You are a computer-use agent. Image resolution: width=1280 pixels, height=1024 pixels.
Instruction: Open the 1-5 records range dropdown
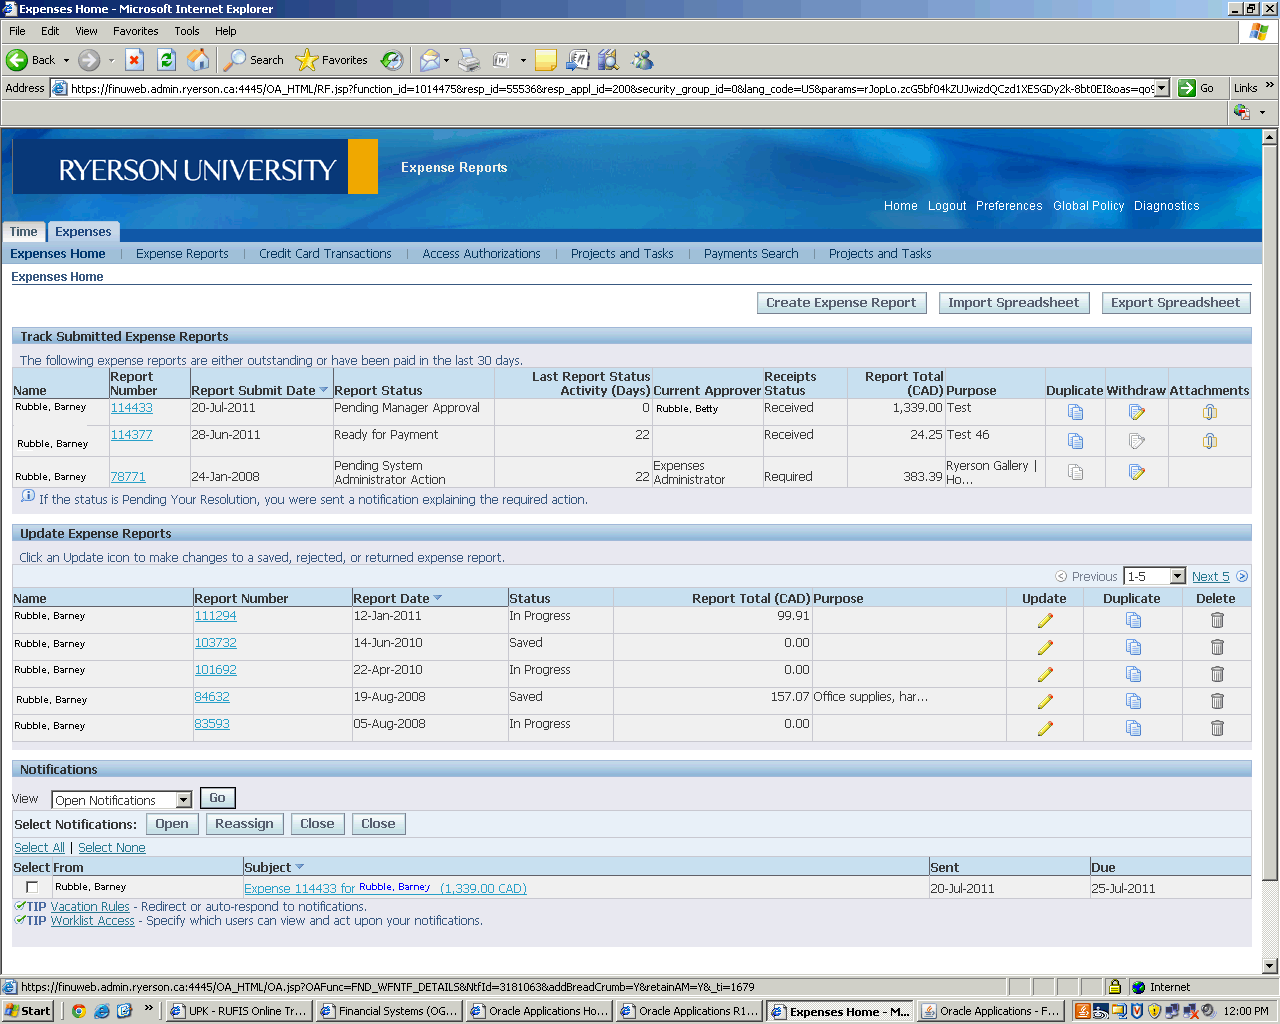(x=1177, y=577)
